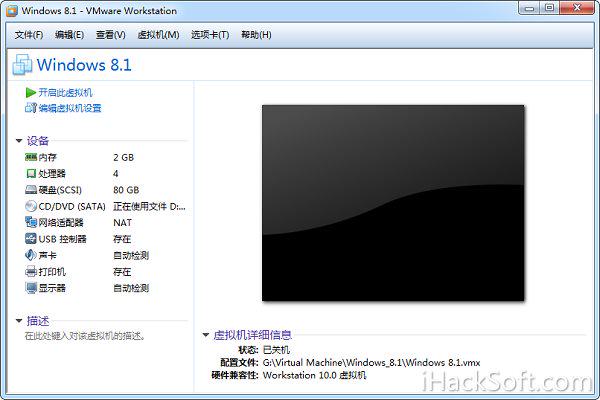Image resolution: width=600 pixels, height=400 pixels.
Task: Click the 网络适配器 device label
Action: 61,223
